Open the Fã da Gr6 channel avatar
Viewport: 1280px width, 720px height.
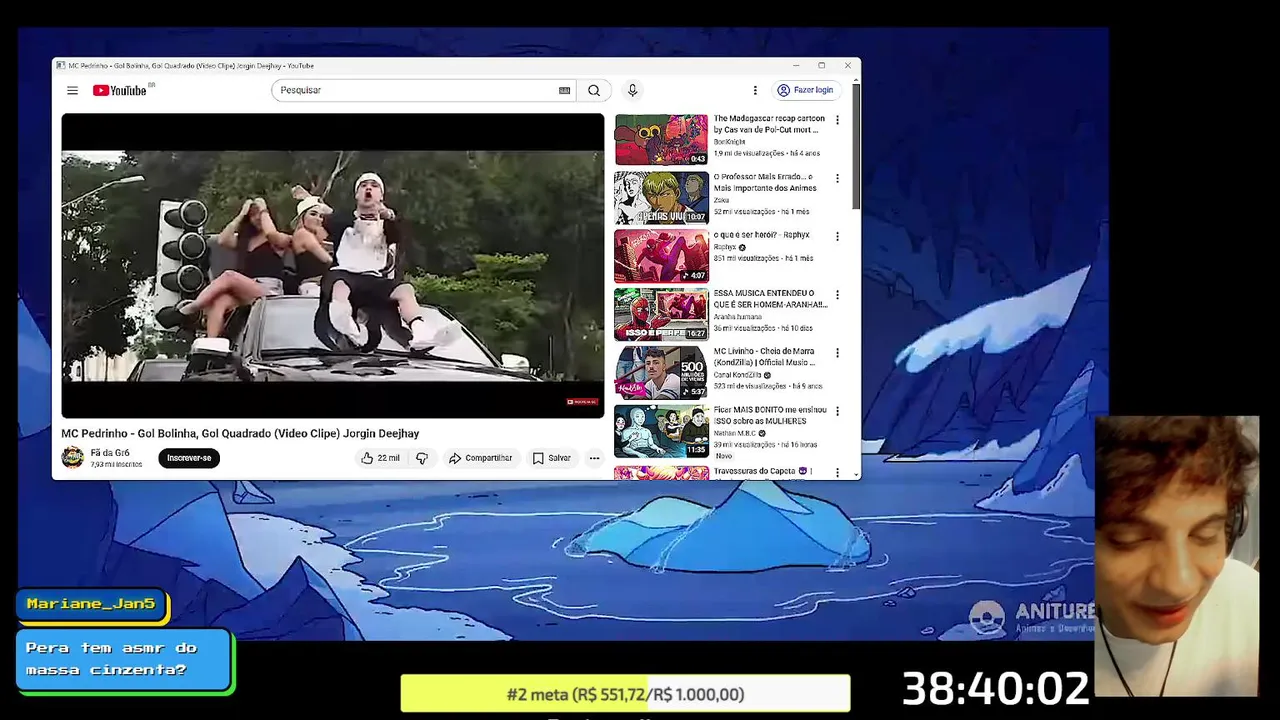[x=72, y=458]
